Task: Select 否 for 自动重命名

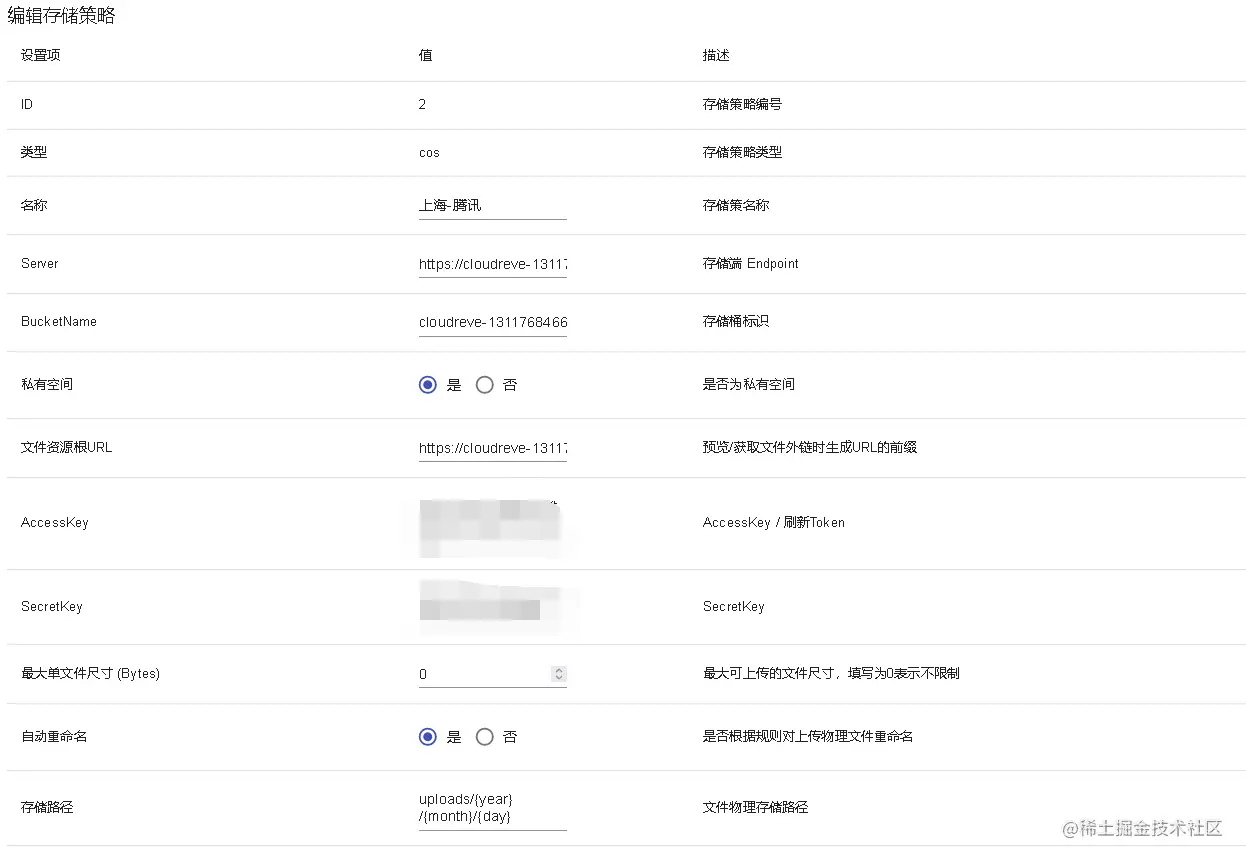Action: [x=485, y=736]
